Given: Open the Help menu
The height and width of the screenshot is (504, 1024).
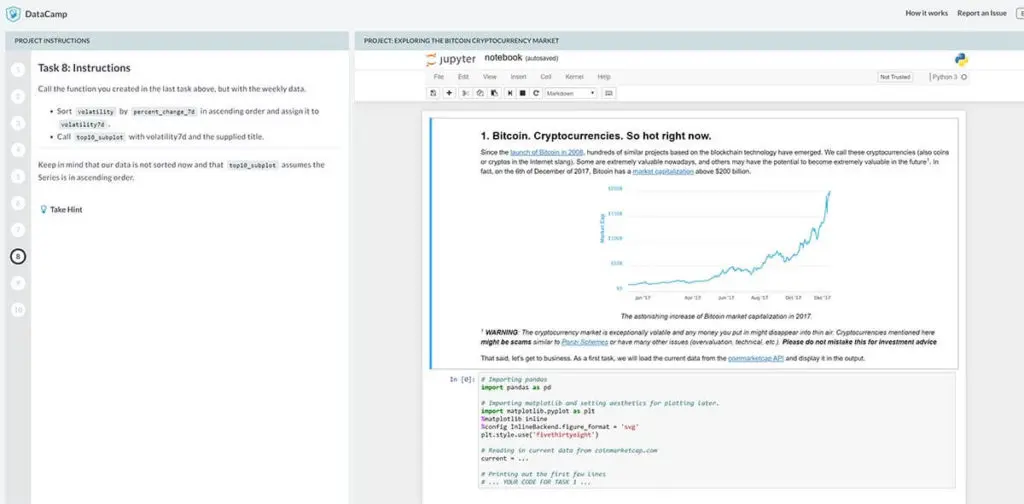Looking at the screenshot, I should click(x=604, y=77).
